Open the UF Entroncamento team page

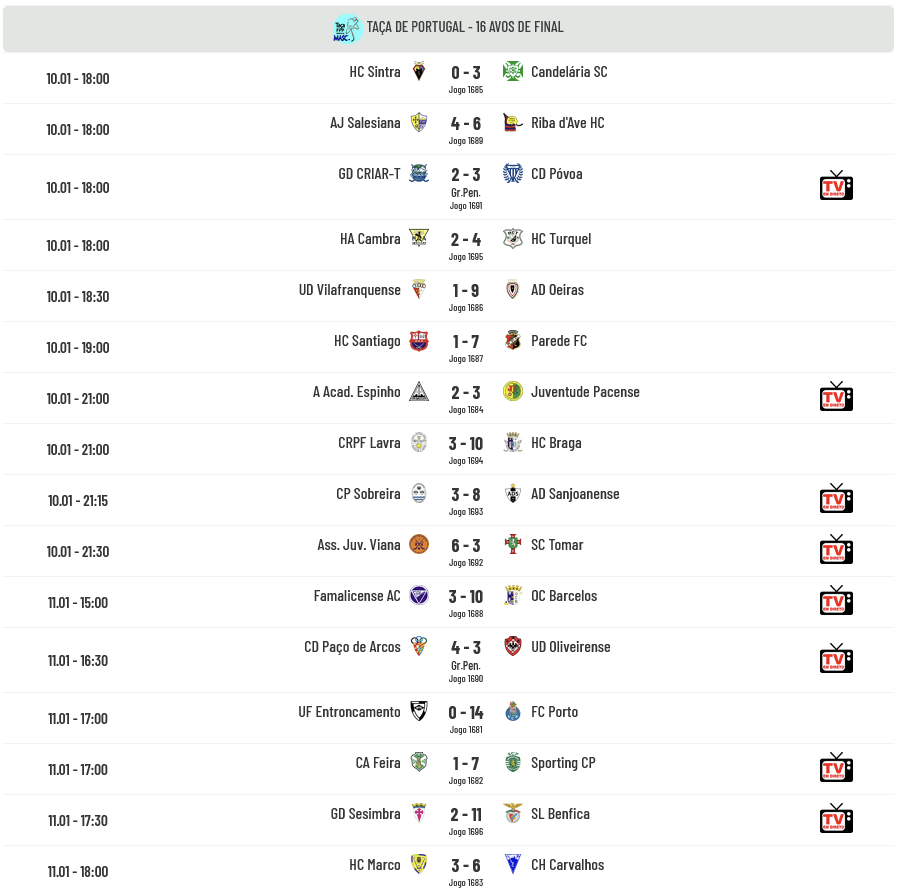[x=349, y=712]
